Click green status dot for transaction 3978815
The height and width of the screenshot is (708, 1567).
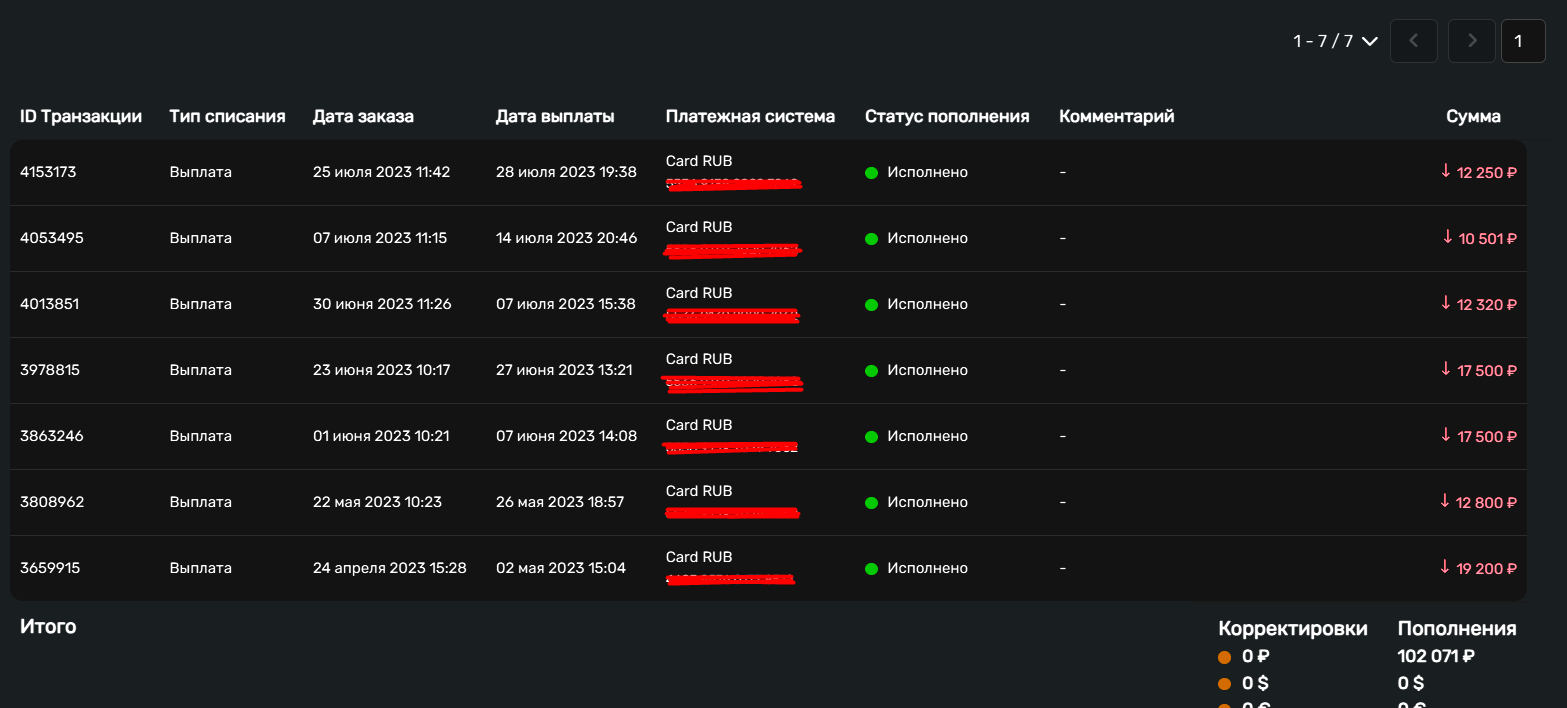pyautogui.click(x=871, y=371)
